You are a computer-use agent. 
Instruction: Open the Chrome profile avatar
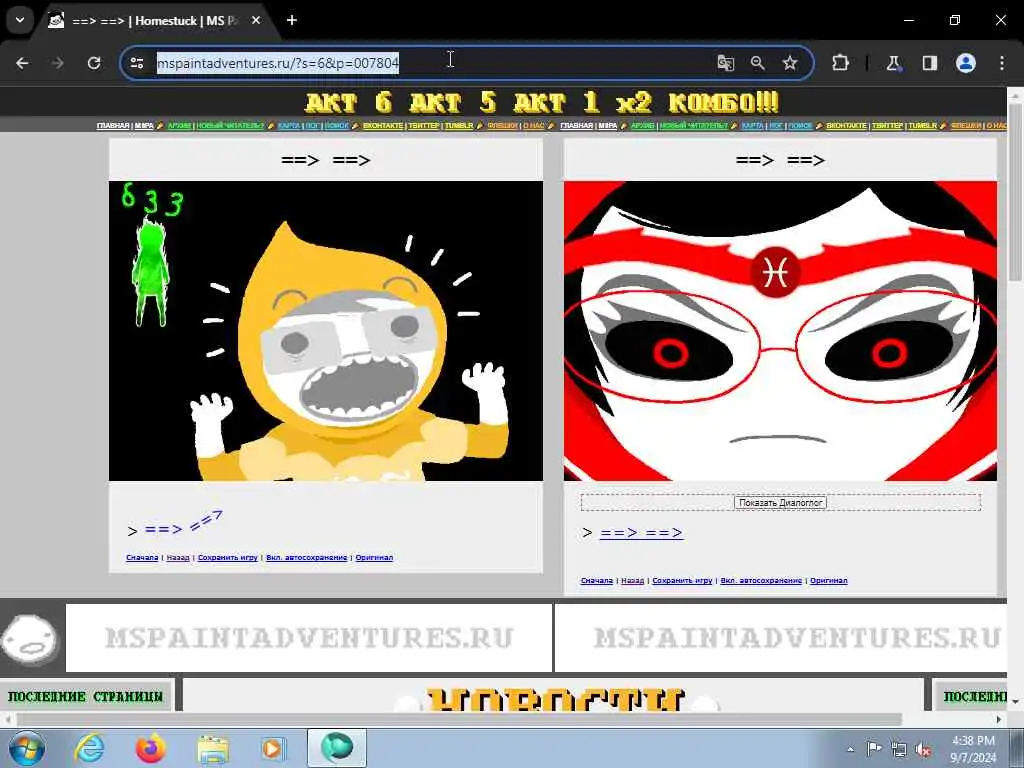966,63
